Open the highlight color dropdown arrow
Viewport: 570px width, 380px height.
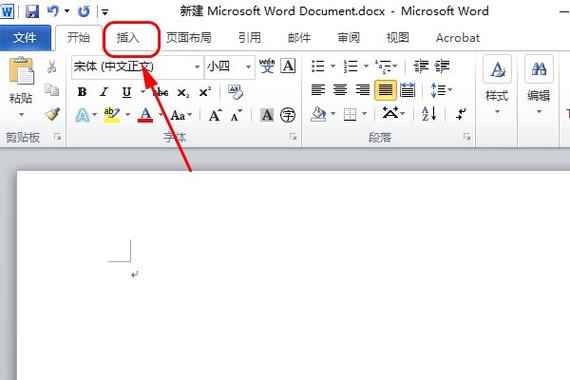pyautogui.click(x=128, y=115)
